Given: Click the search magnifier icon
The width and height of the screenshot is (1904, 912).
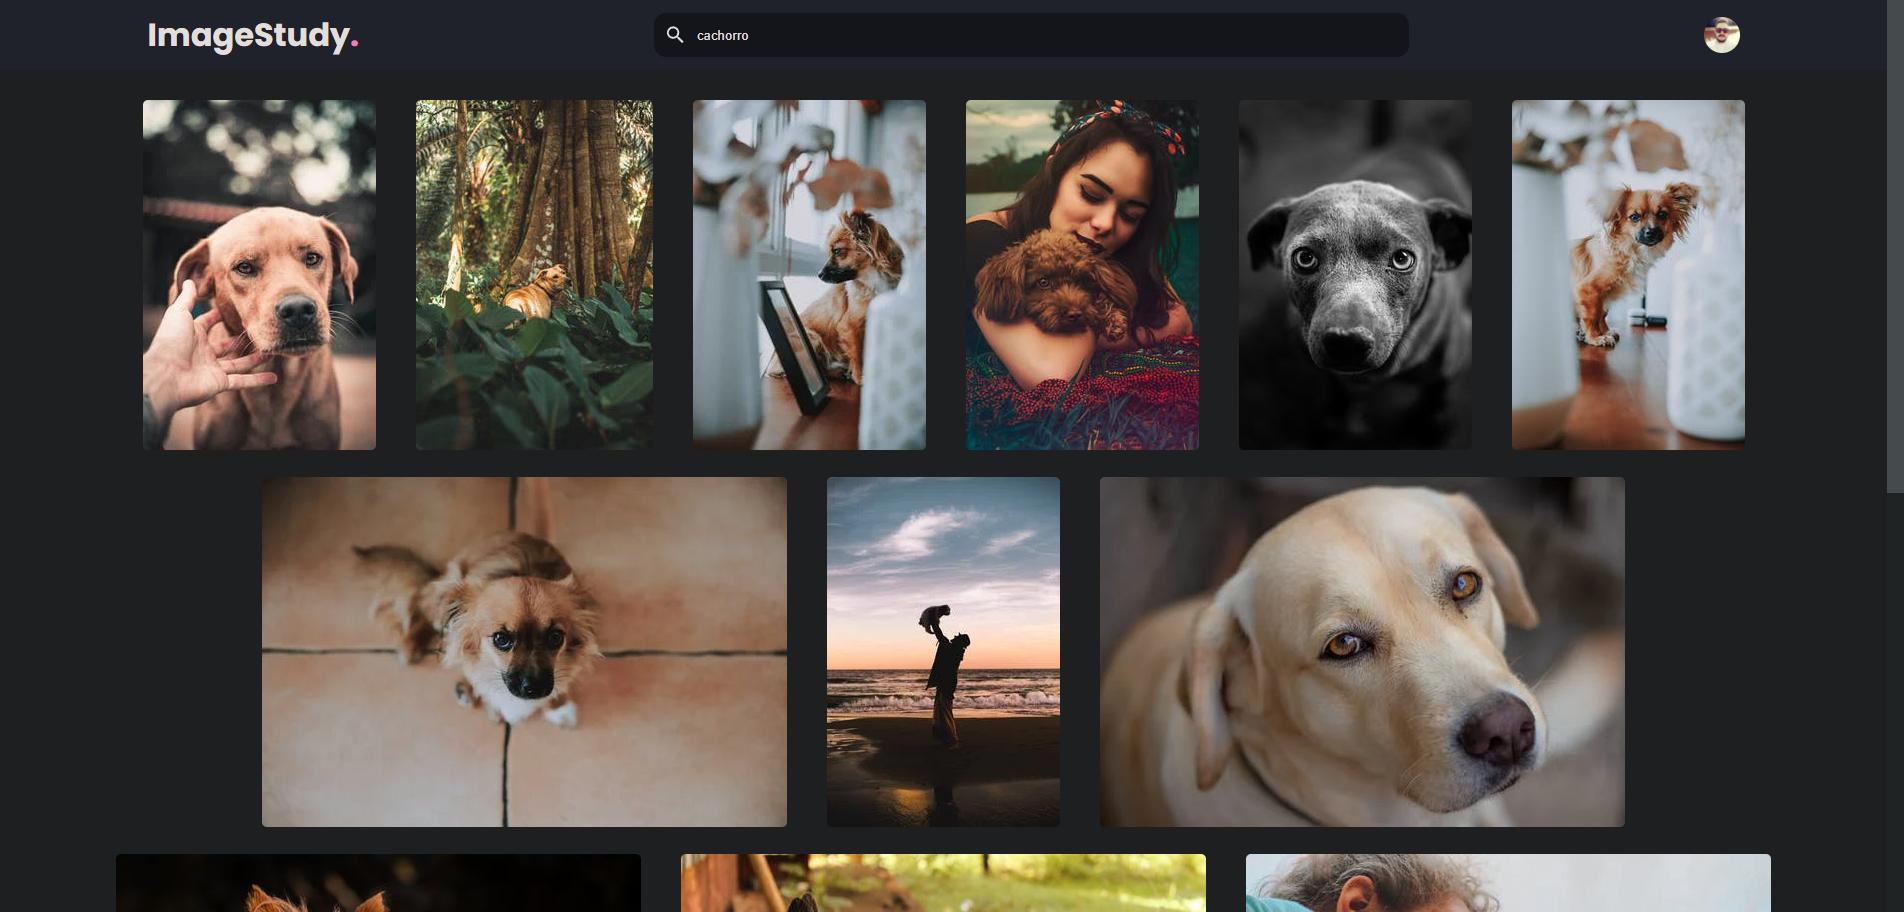Looking at the screenshot, I should [675, 35].
